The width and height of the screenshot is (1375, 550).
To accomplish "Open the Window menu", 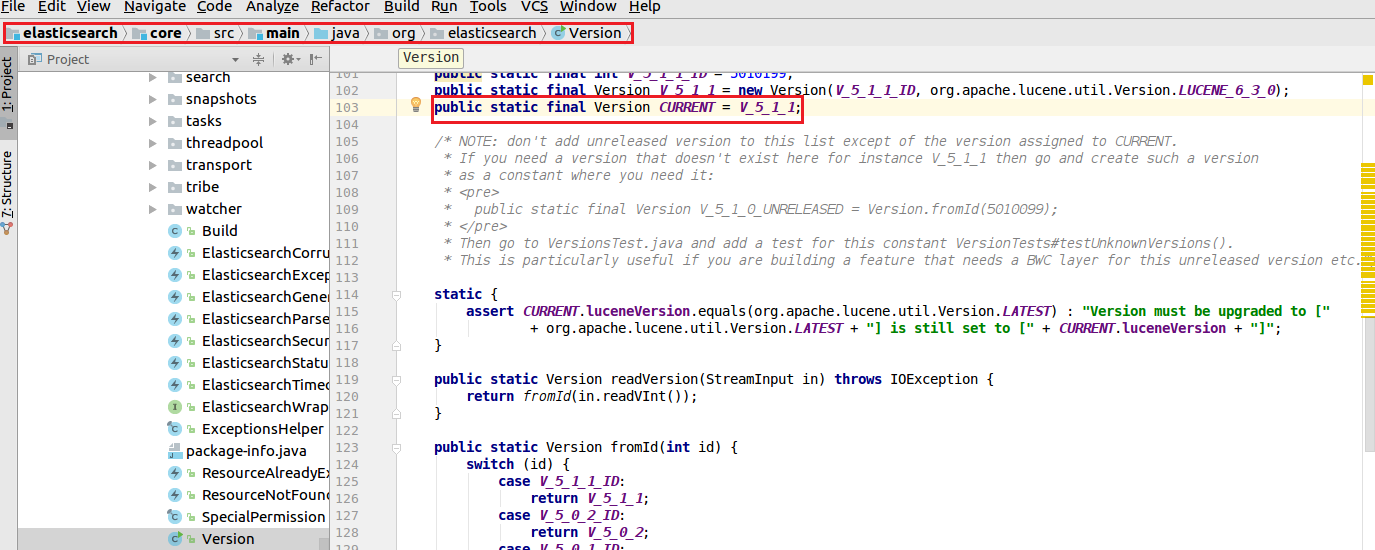I will (x=588, y=7).
